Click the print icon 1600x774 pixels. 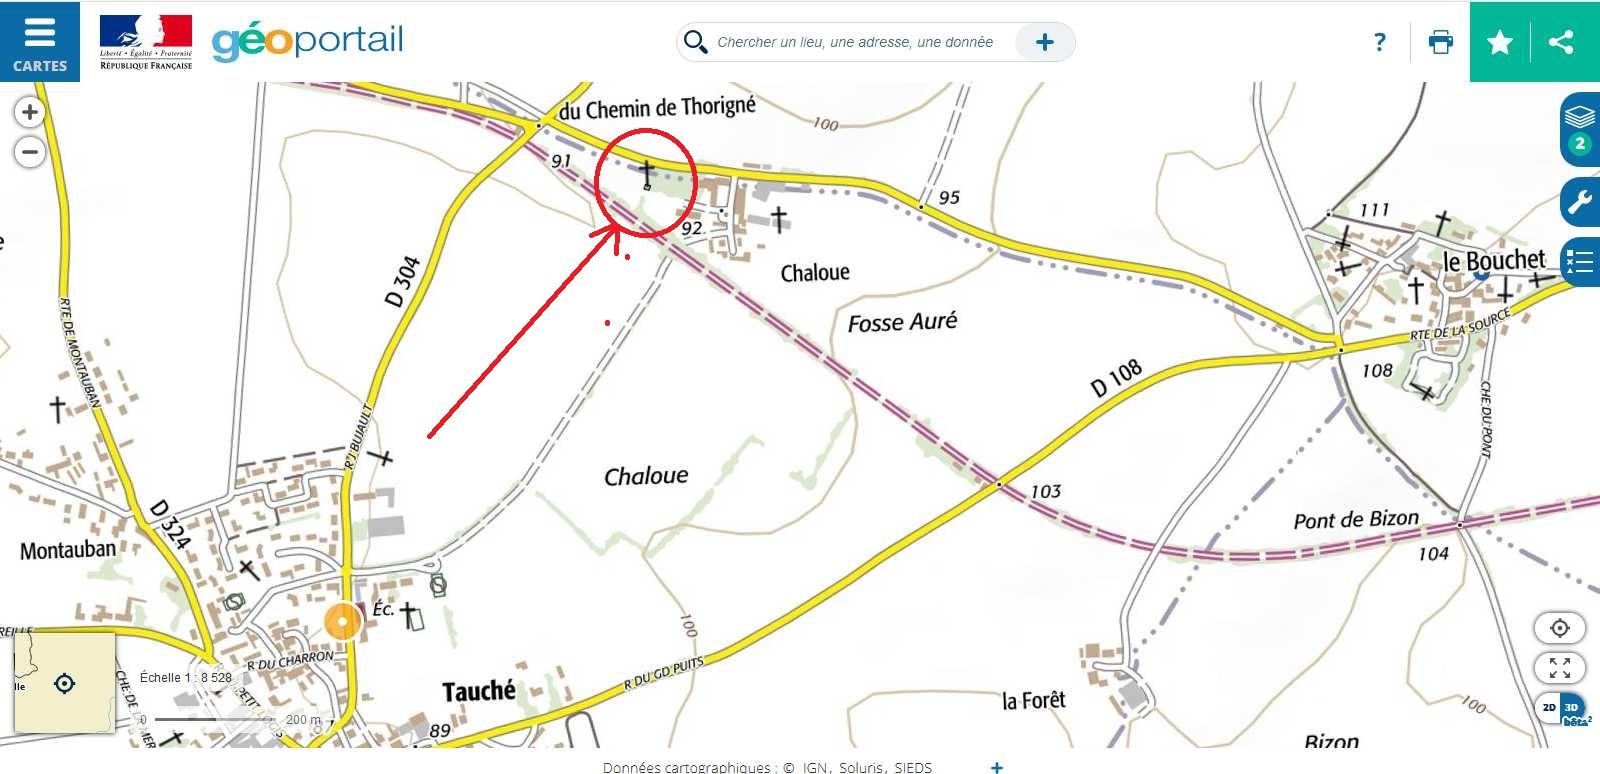coord(1441,42)
